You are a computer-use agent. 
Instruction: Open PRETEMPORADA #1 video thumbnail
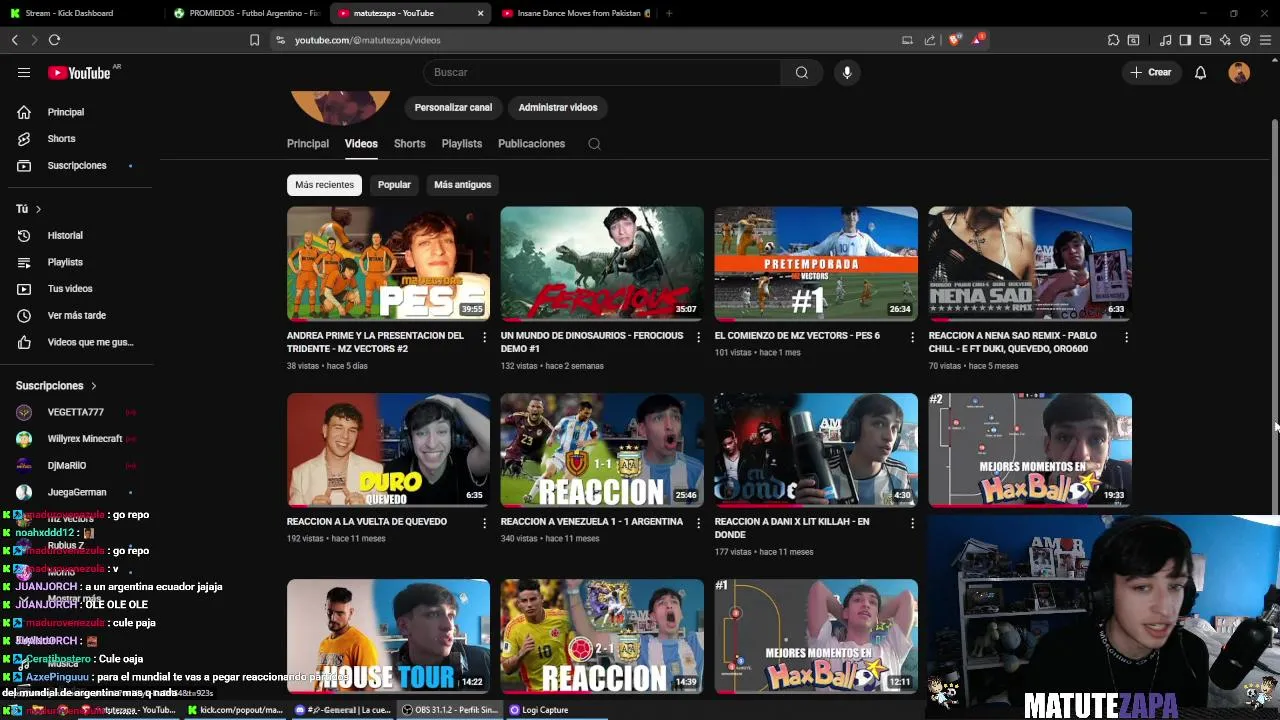click(816, 264)
